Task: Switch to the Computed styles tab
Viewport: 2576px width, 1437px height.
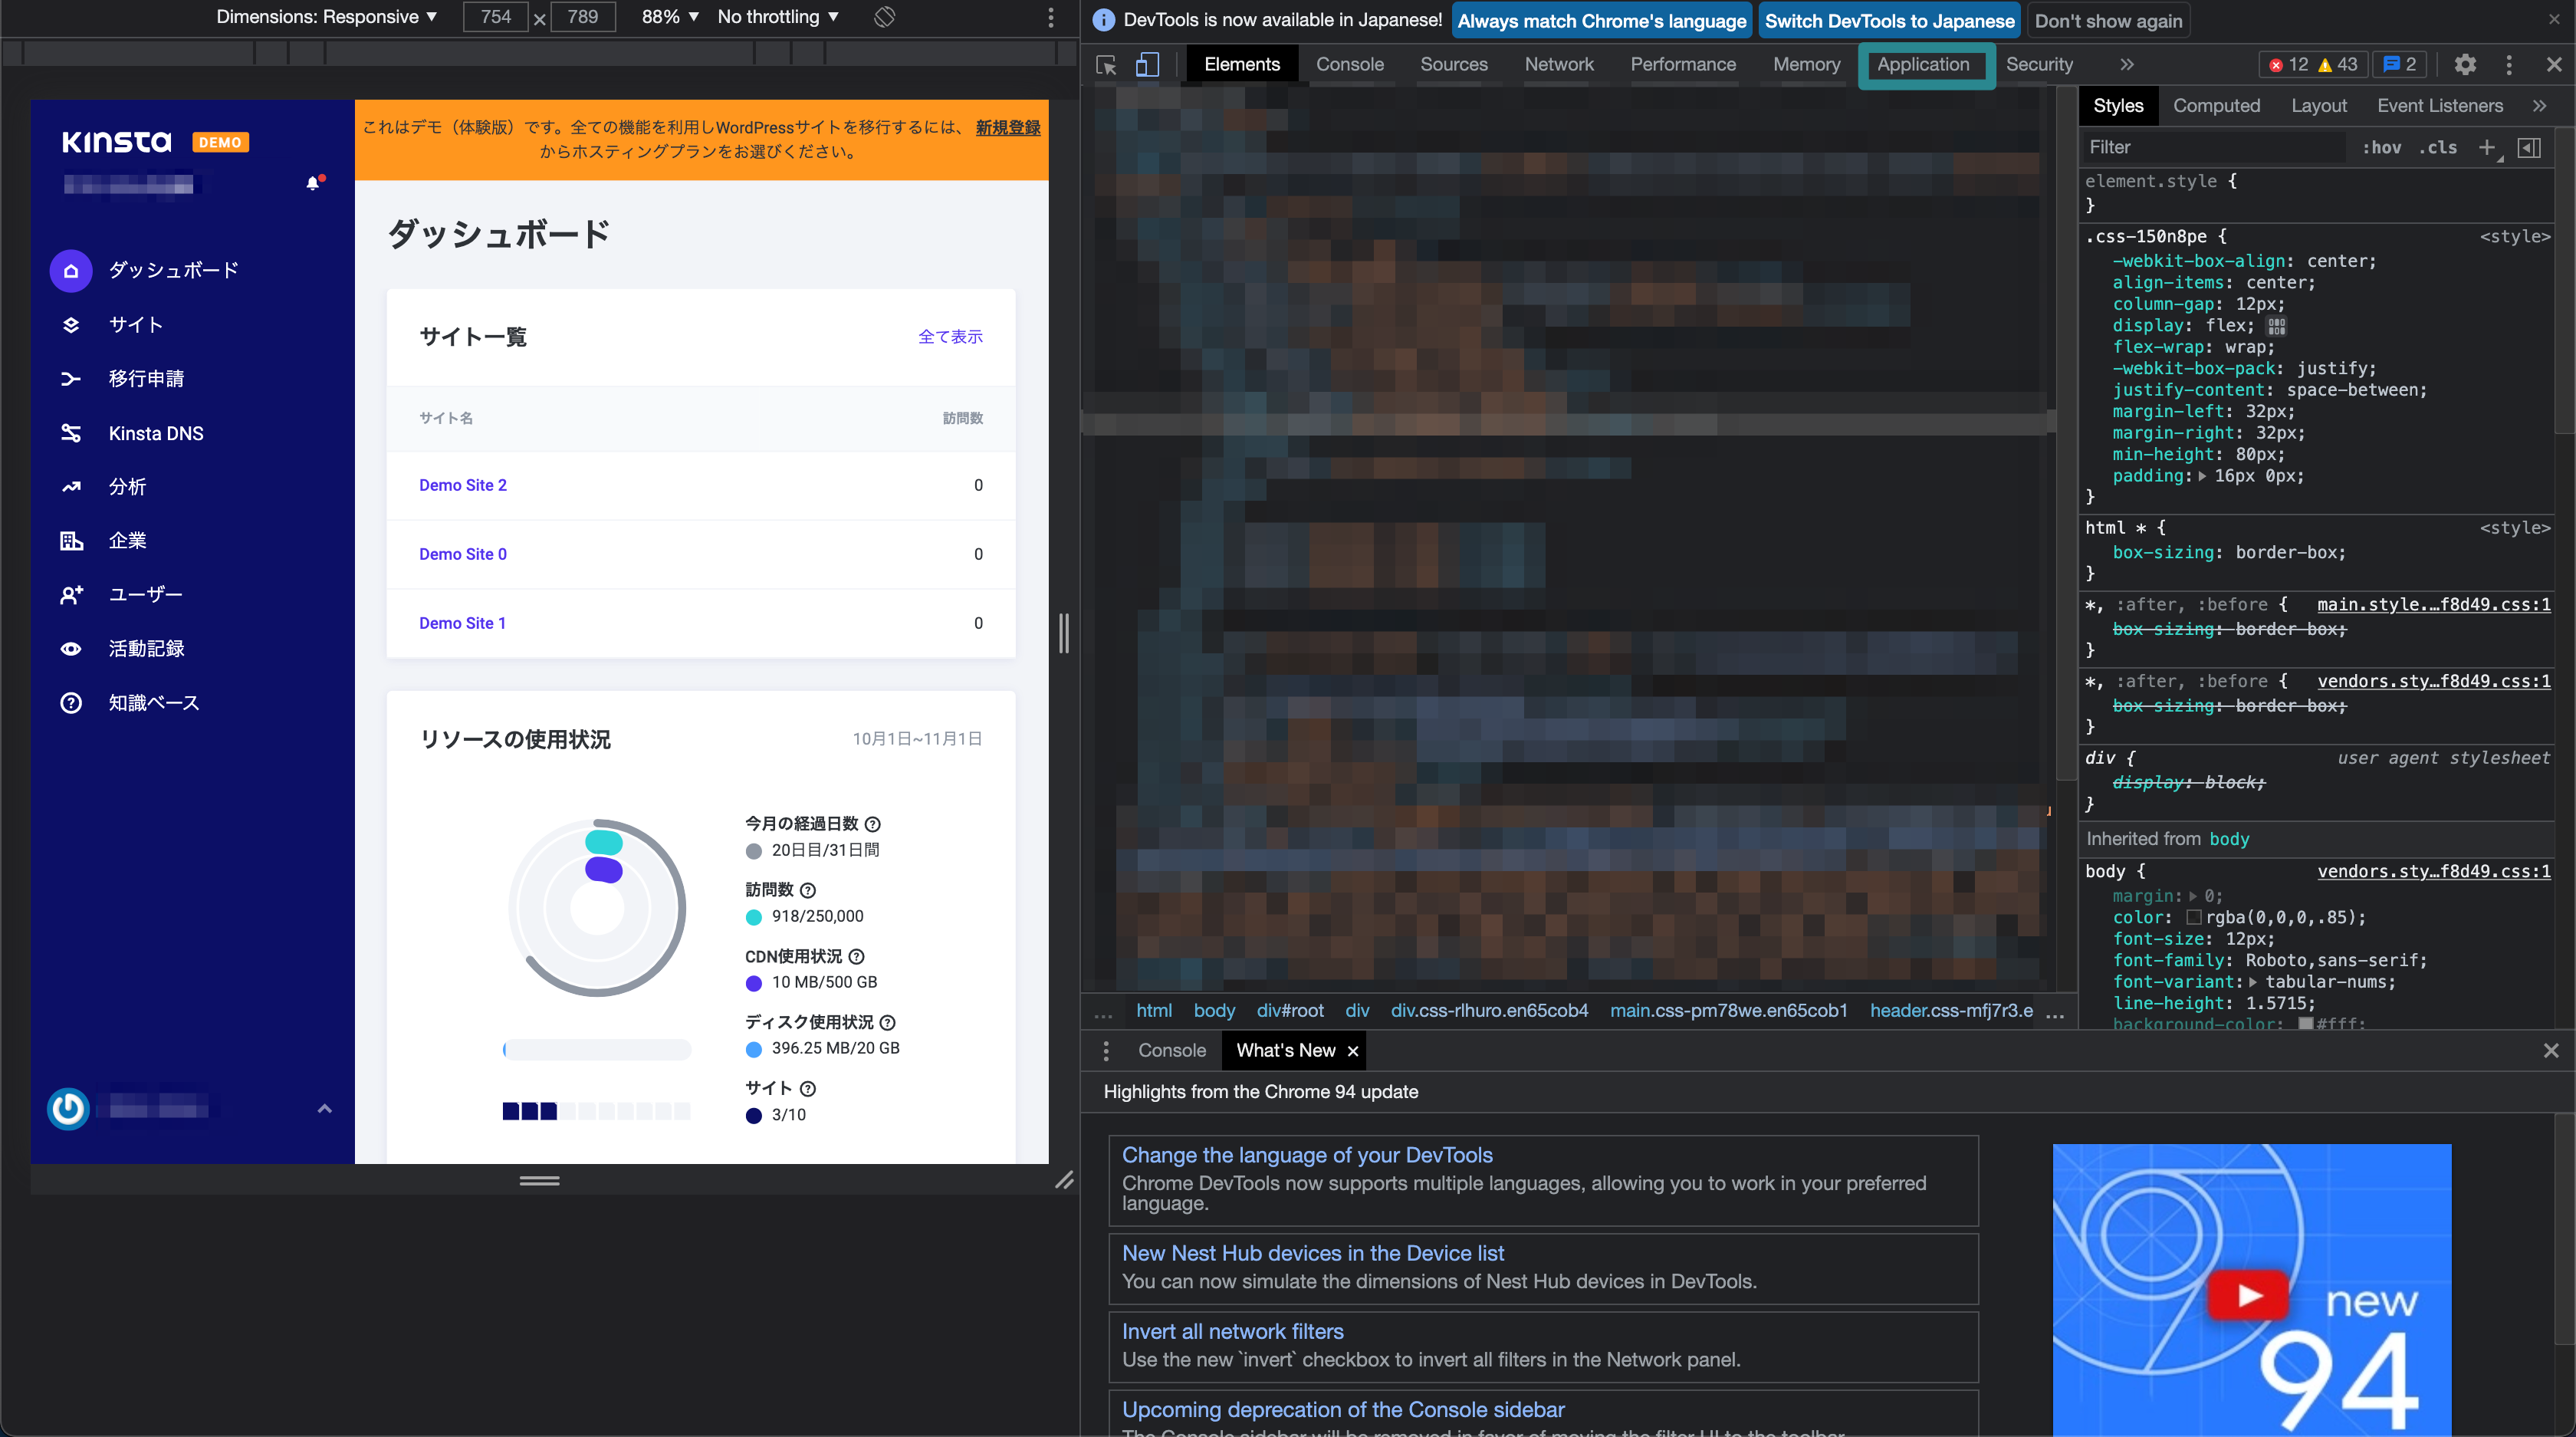Action: click(x=2216, y=106)
